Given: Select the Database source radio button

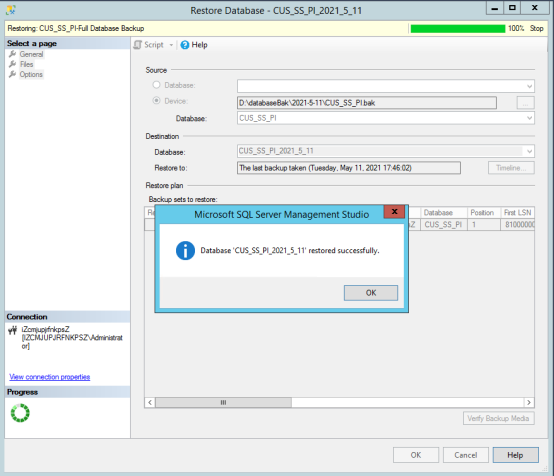Looking at the screenshot, I should (x=156, y=85).
